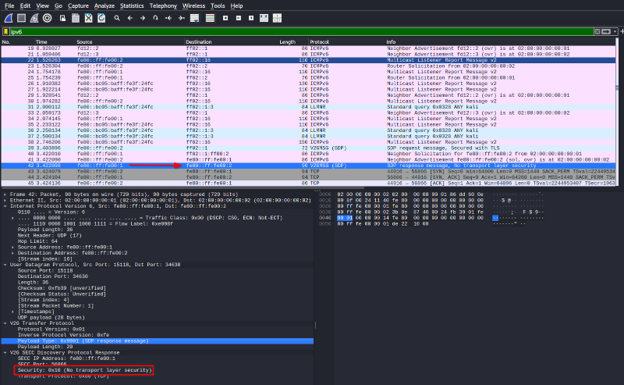Expand the Source Address field

(x=13, y=247)
